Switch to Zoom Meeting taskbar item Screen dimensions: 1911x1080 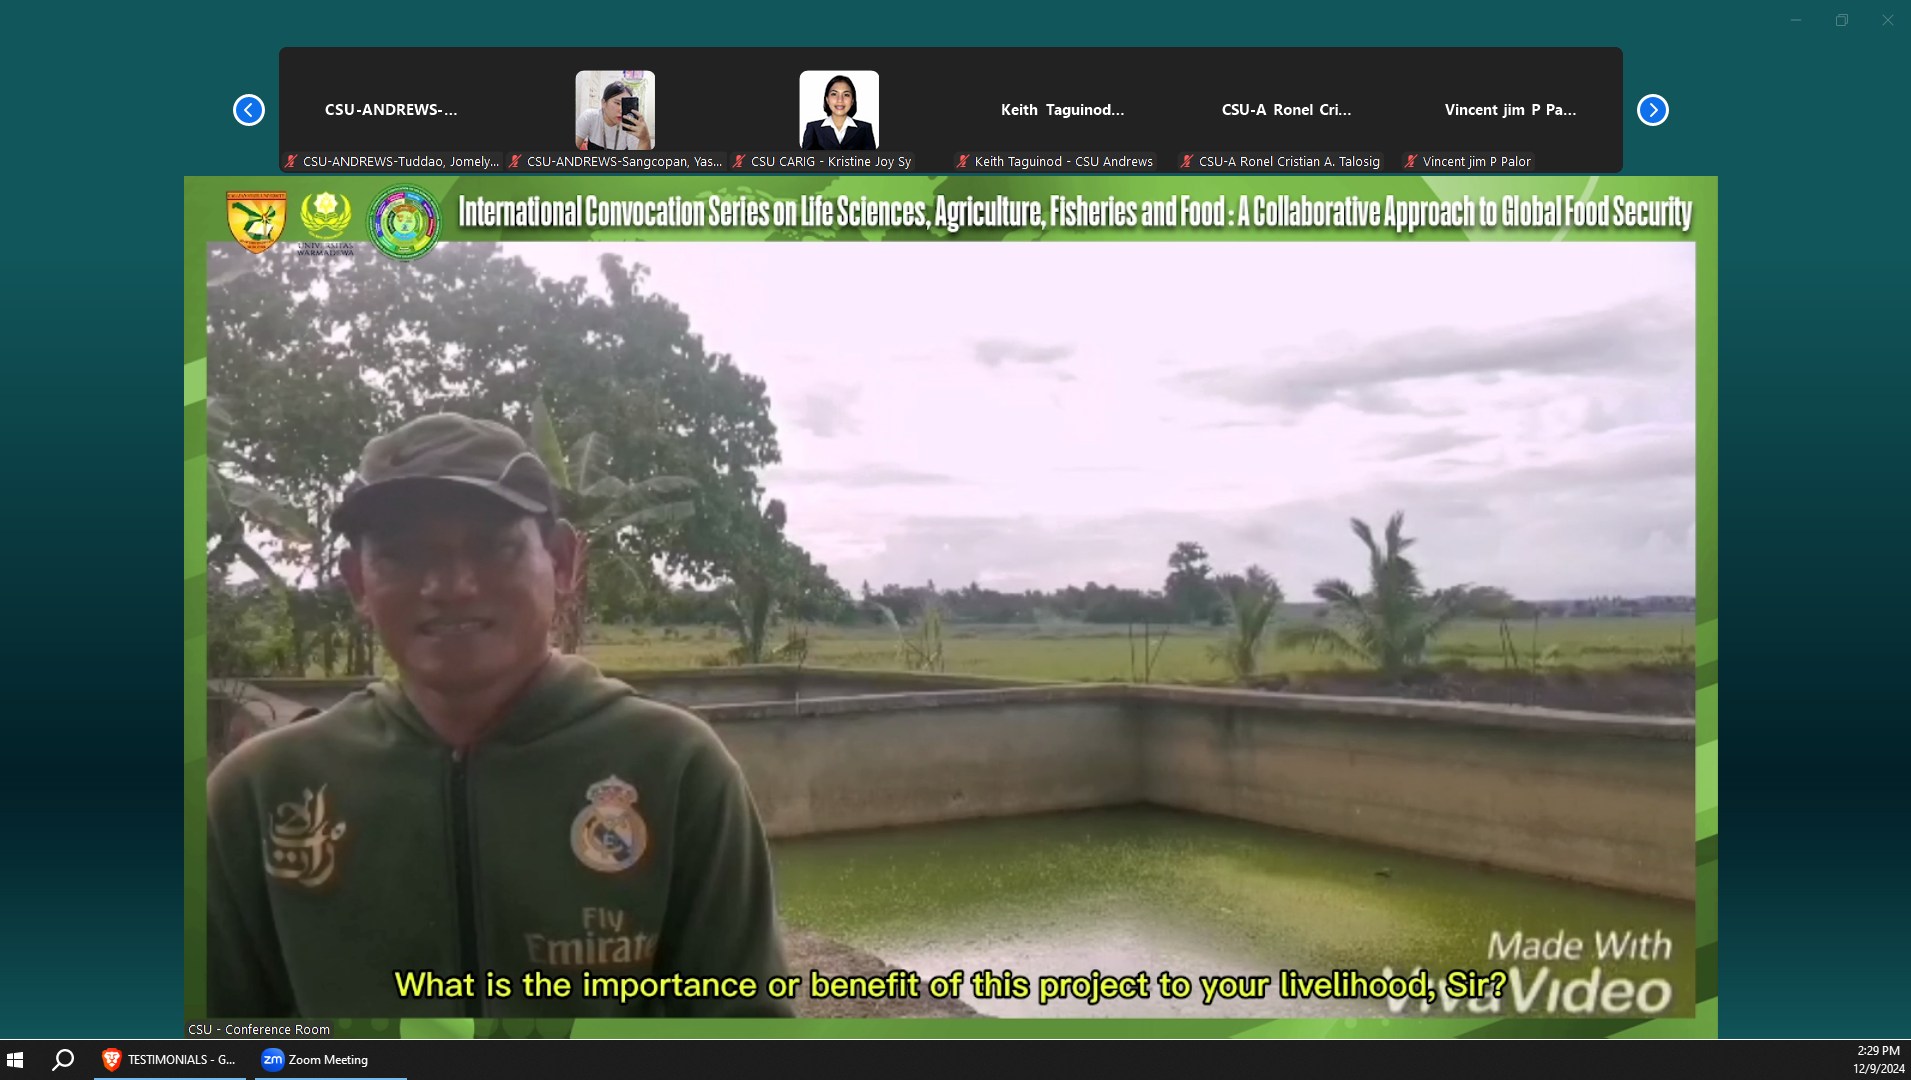[x=330, y=1060]
